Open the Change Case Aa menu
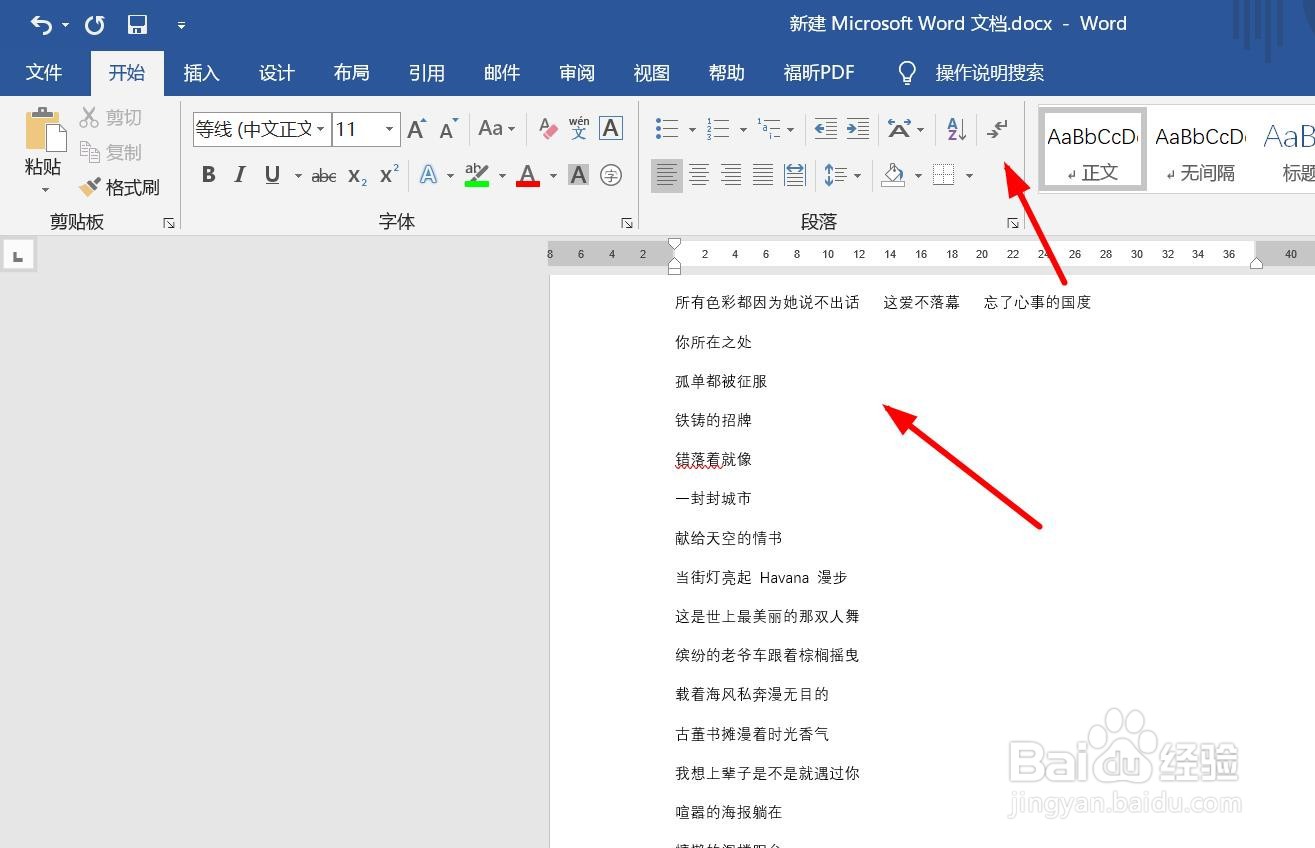 [x=496, y=128]
